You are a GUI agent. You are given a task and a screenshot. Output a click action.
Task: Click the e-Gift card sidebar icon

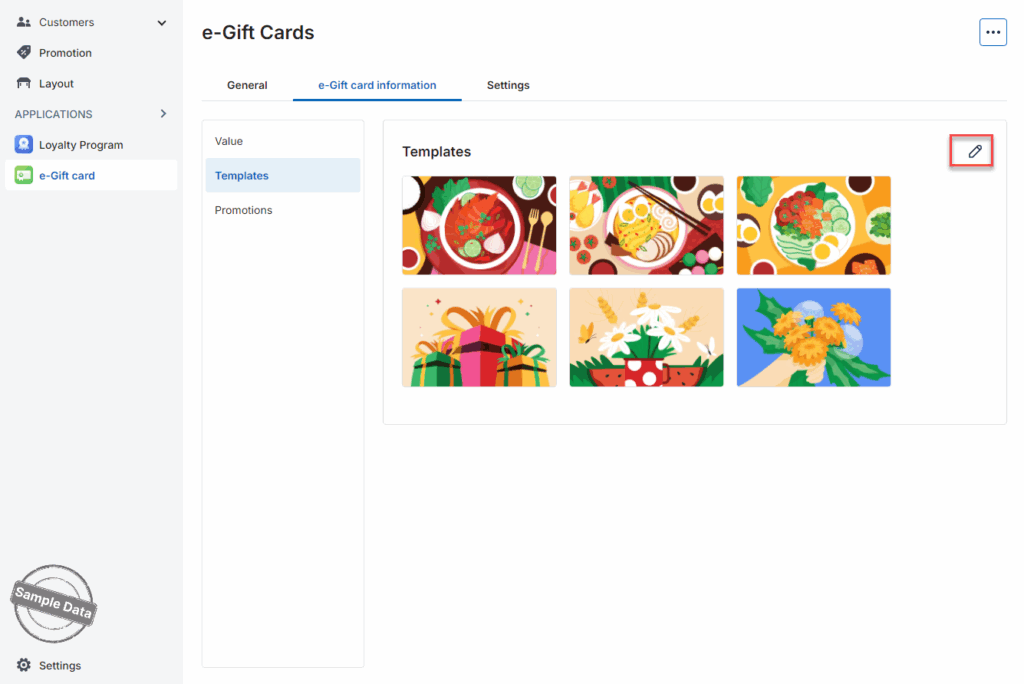(x=24, y=175)
